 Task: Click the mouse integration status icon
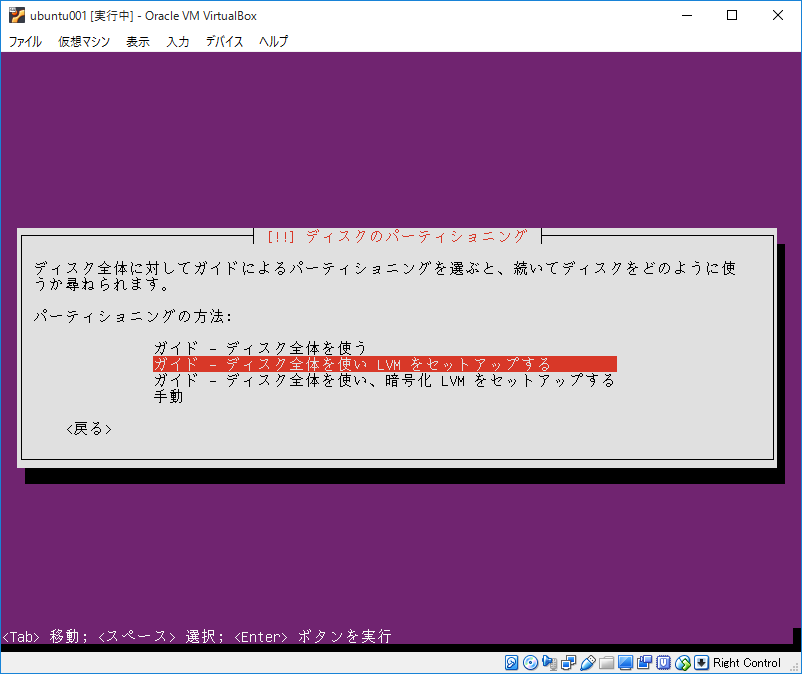(683, 662)
